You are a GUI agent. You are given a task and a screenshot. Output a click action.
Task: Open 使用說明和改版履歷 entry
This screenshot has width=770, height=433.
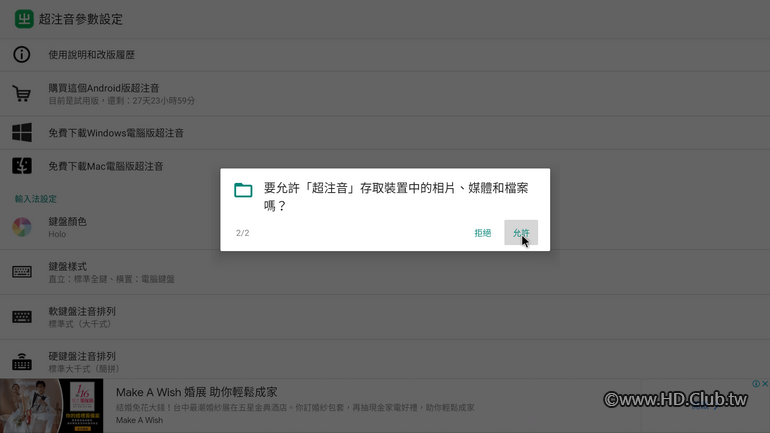point(385,55)
